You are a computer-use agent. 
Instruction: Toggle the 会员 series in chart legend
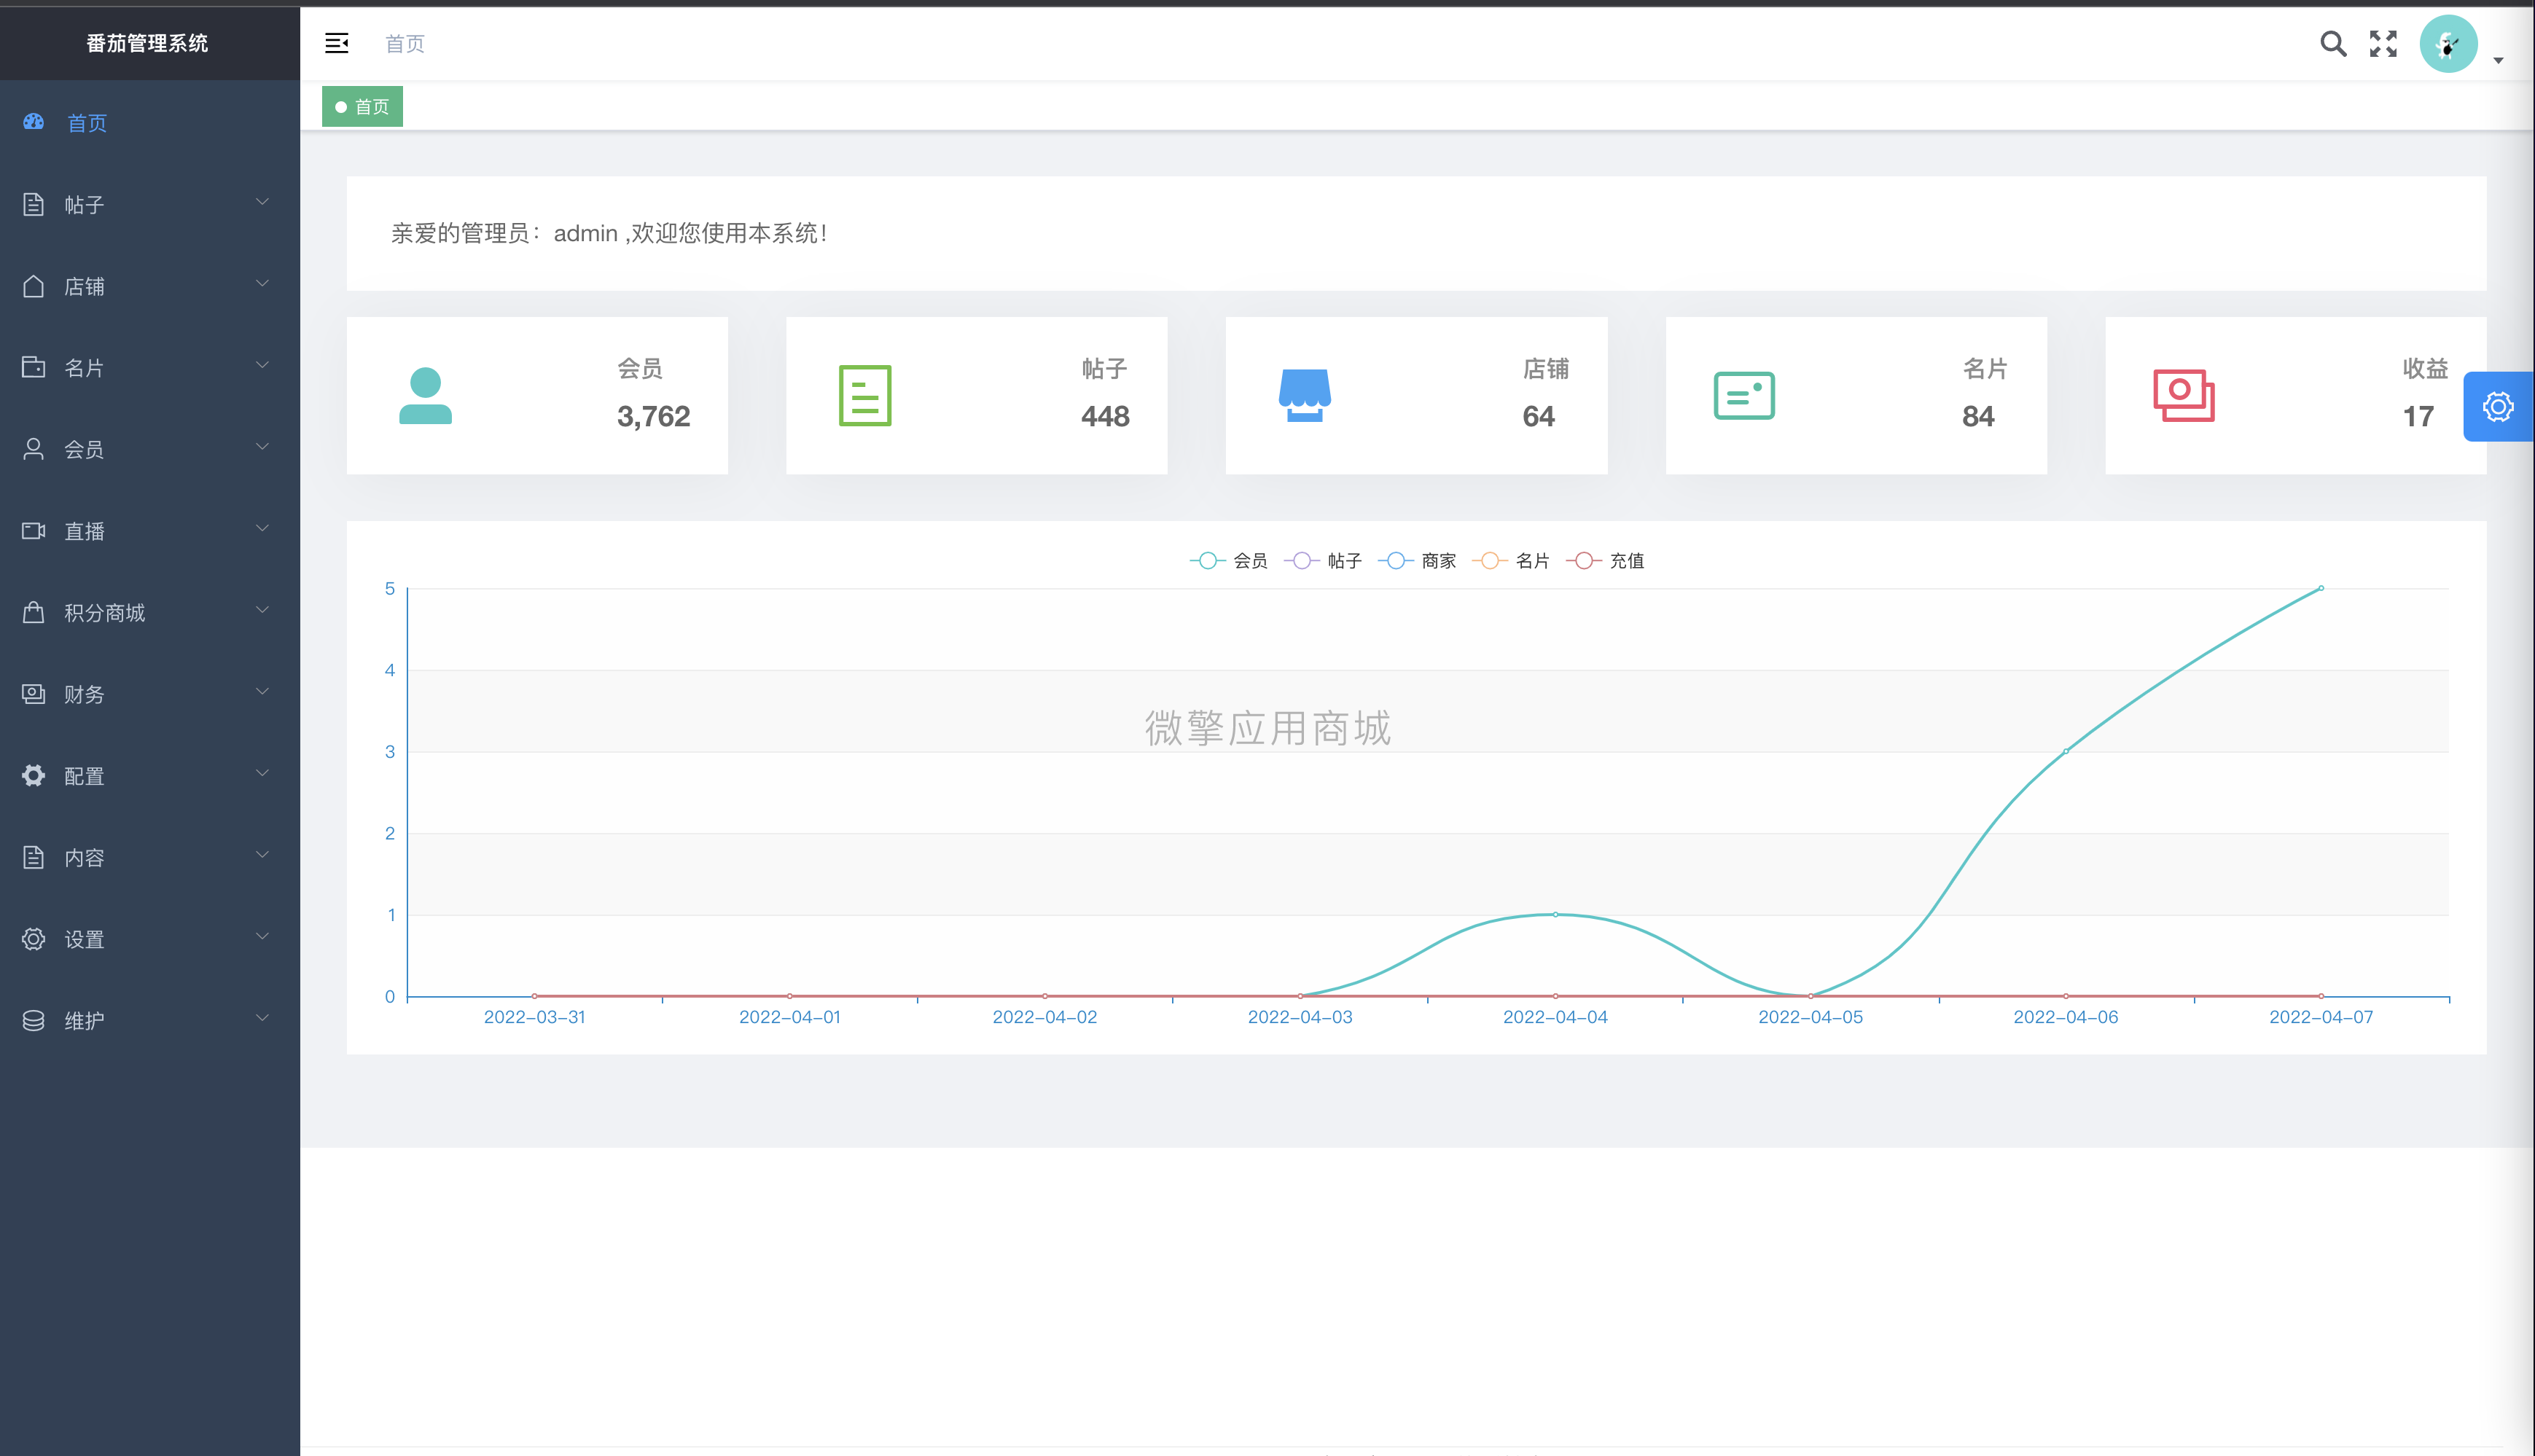pos(1229,561)
